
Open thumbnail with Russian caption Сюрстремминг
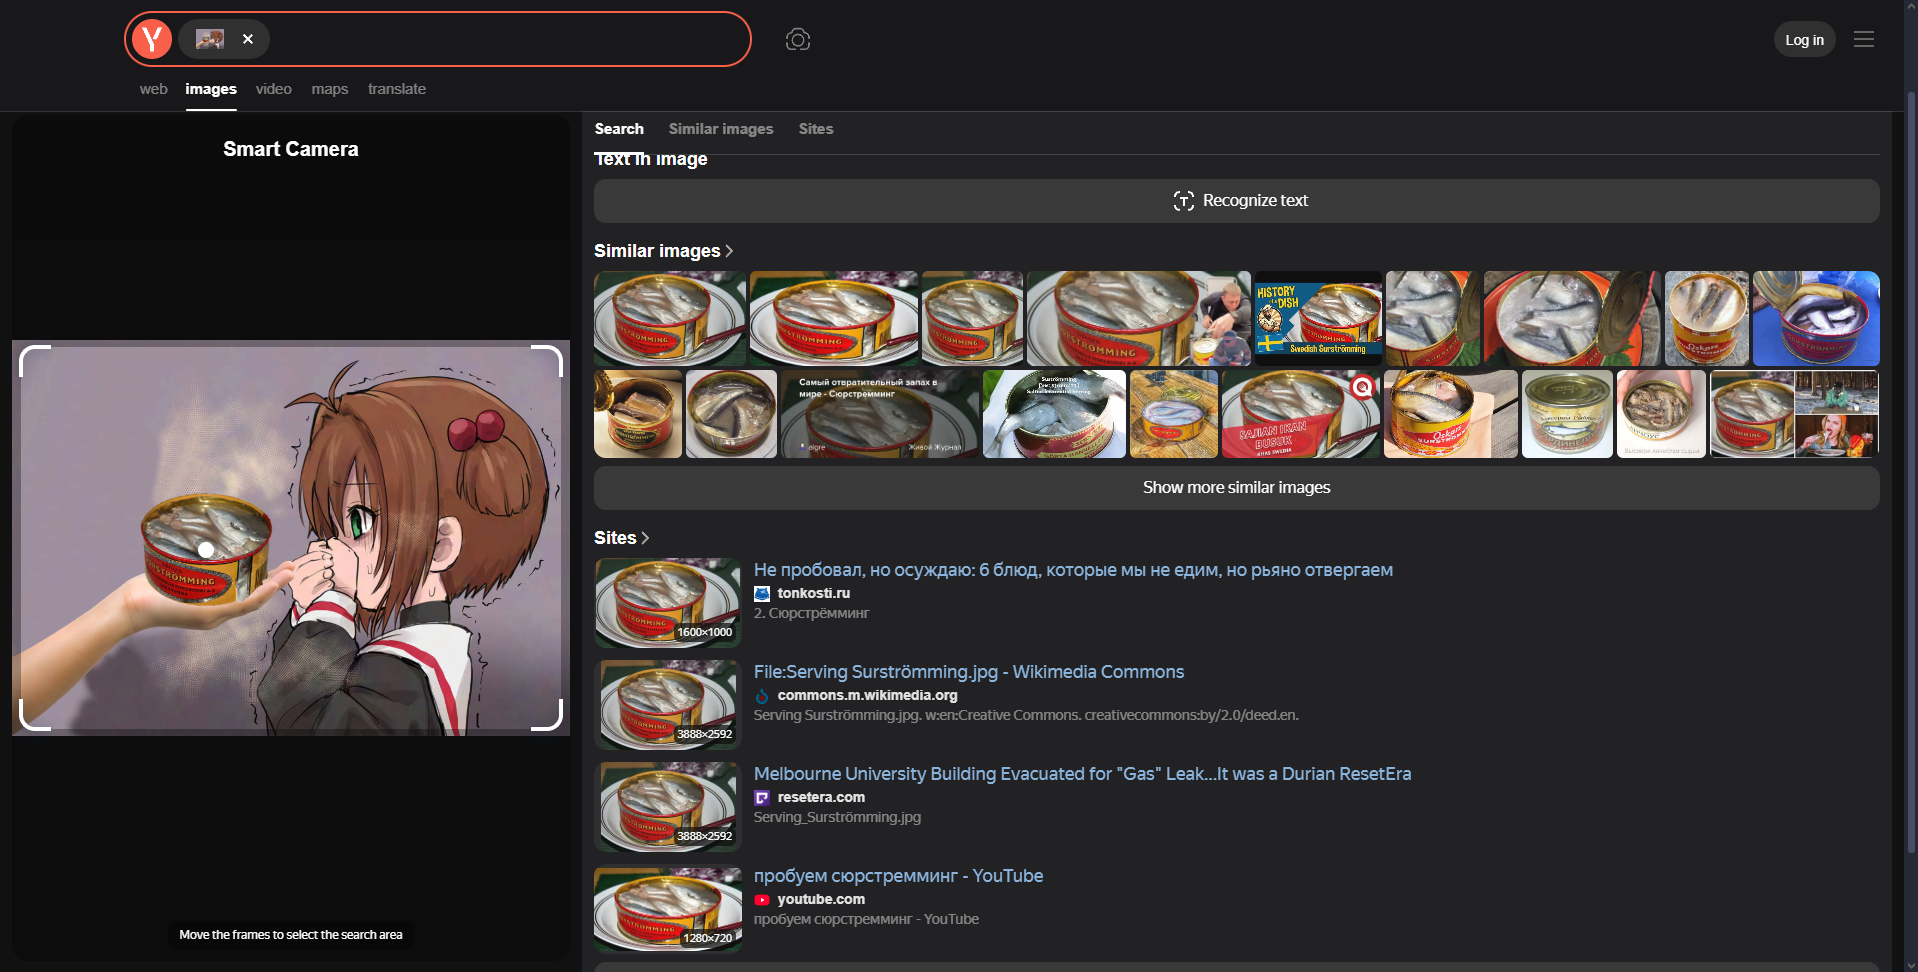coord(880,414)
